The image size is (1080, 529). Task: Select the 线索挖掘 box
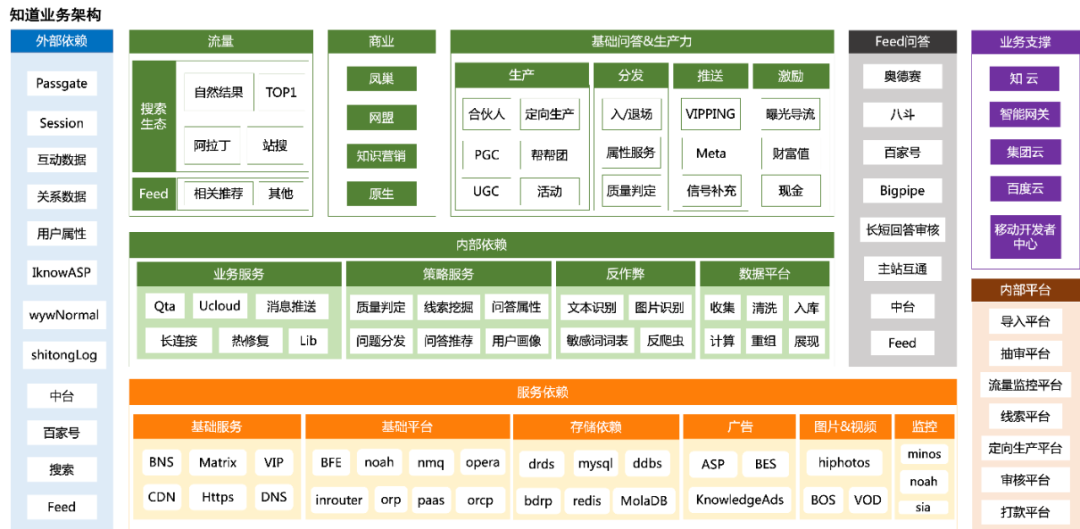[x=448, y=307]
